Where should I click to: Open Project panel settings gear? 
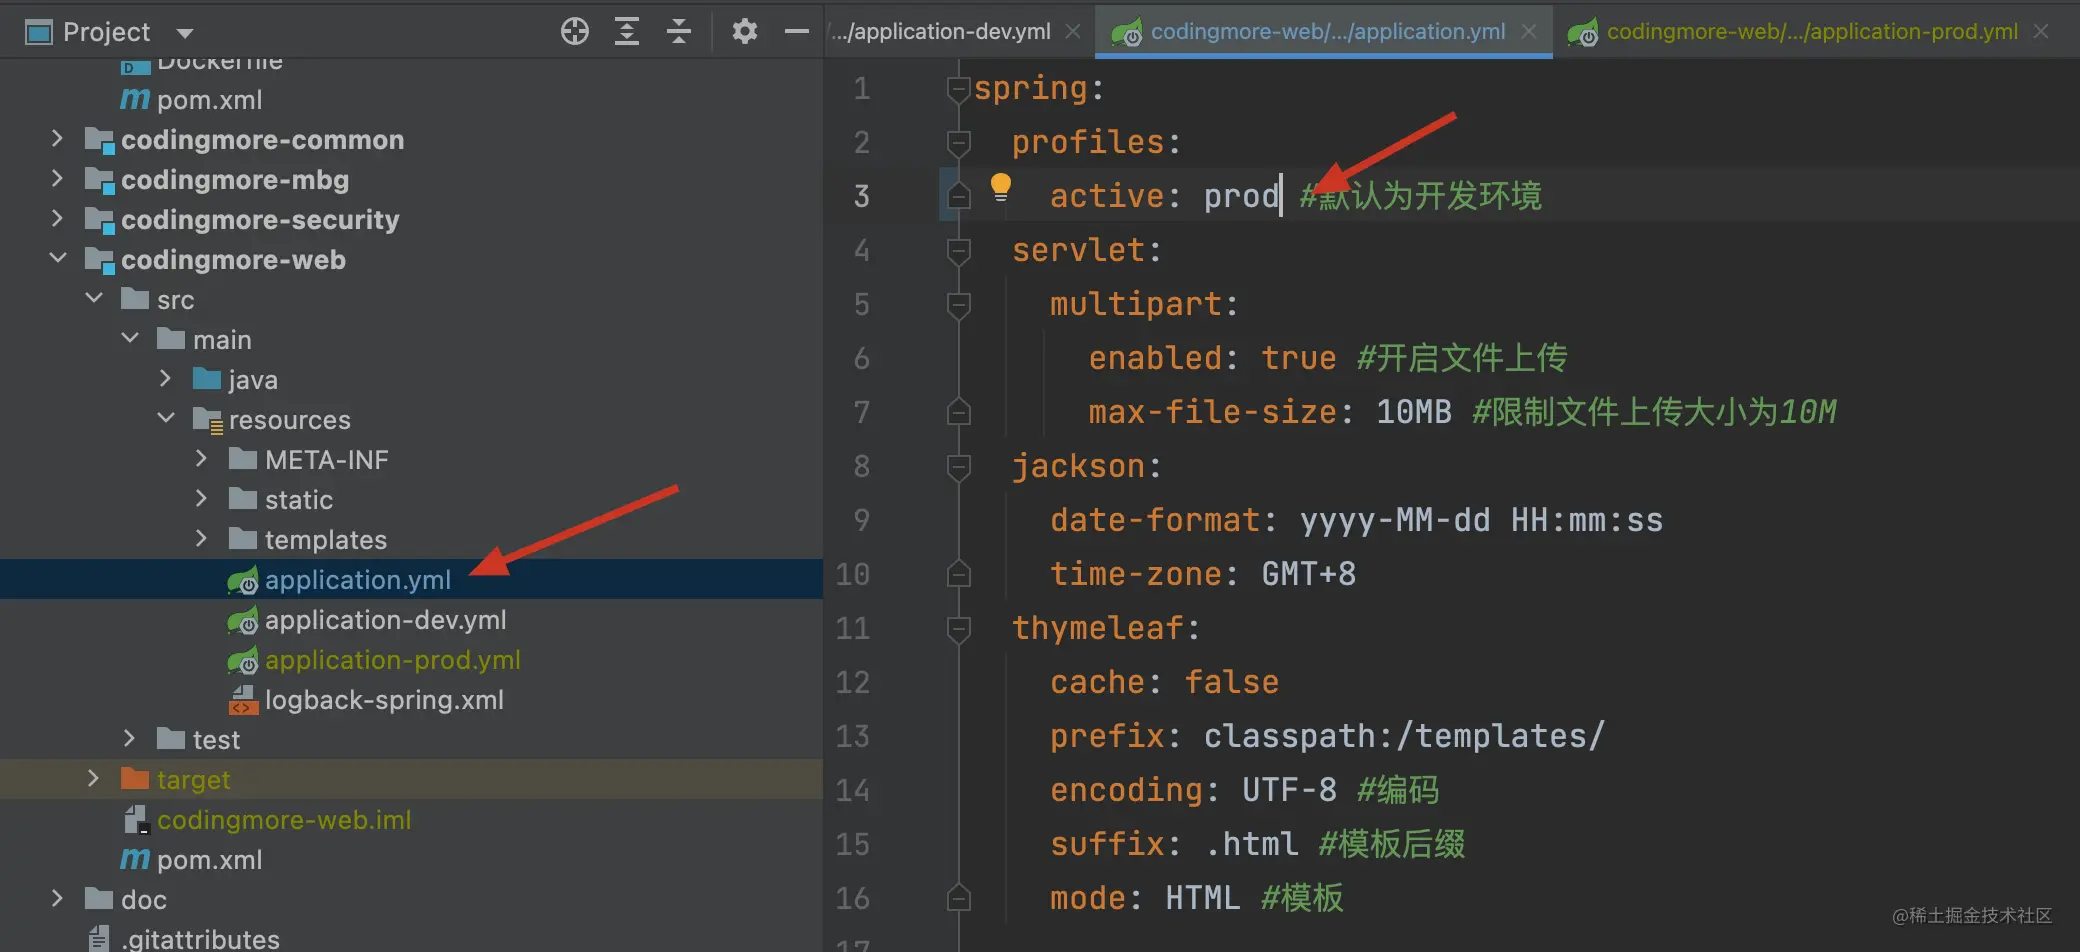(x=744, y=31)
